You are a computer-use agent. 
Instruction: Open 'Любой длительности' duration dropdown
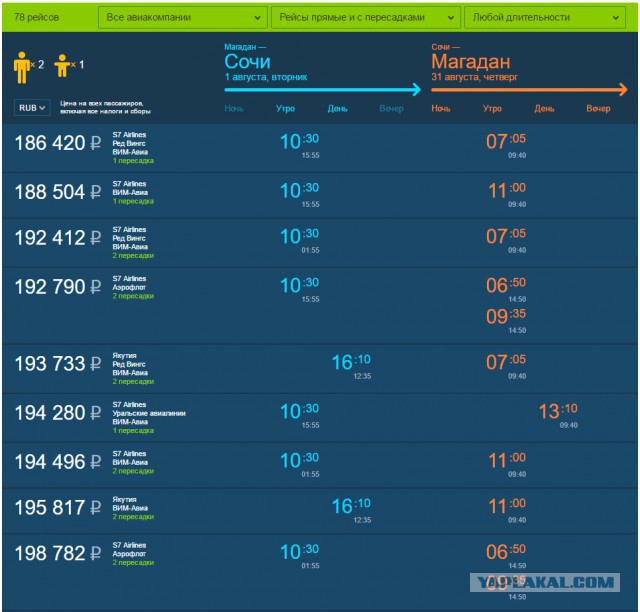545,18
